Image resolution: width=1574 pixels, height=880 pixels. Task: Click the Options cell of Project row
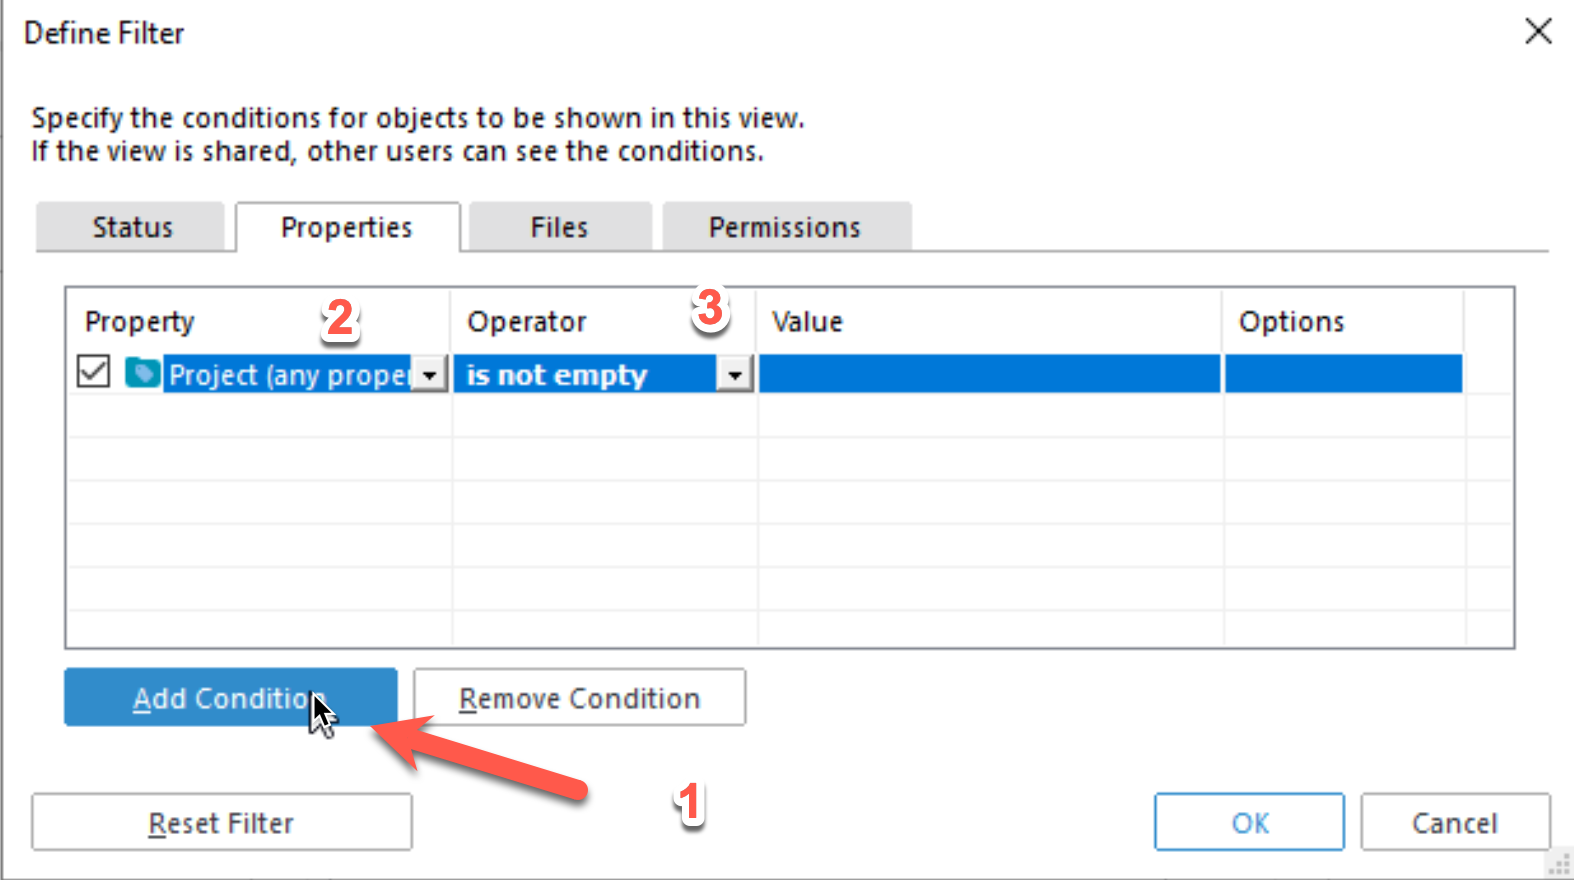1343,374
